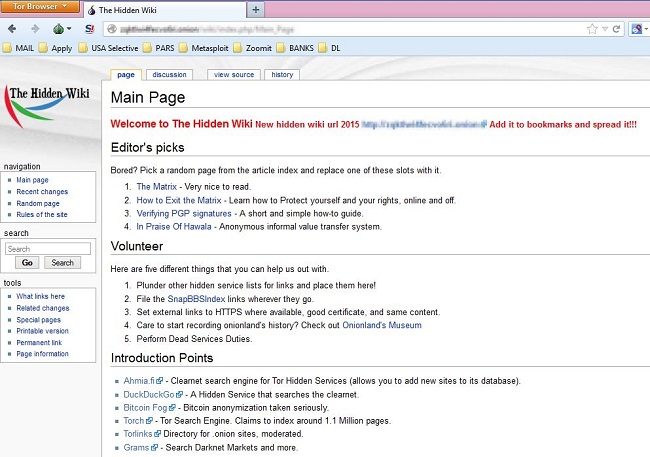650x457 pixels.
Task: Open the MAIL bookmarks folder
Action: (19, 48)
